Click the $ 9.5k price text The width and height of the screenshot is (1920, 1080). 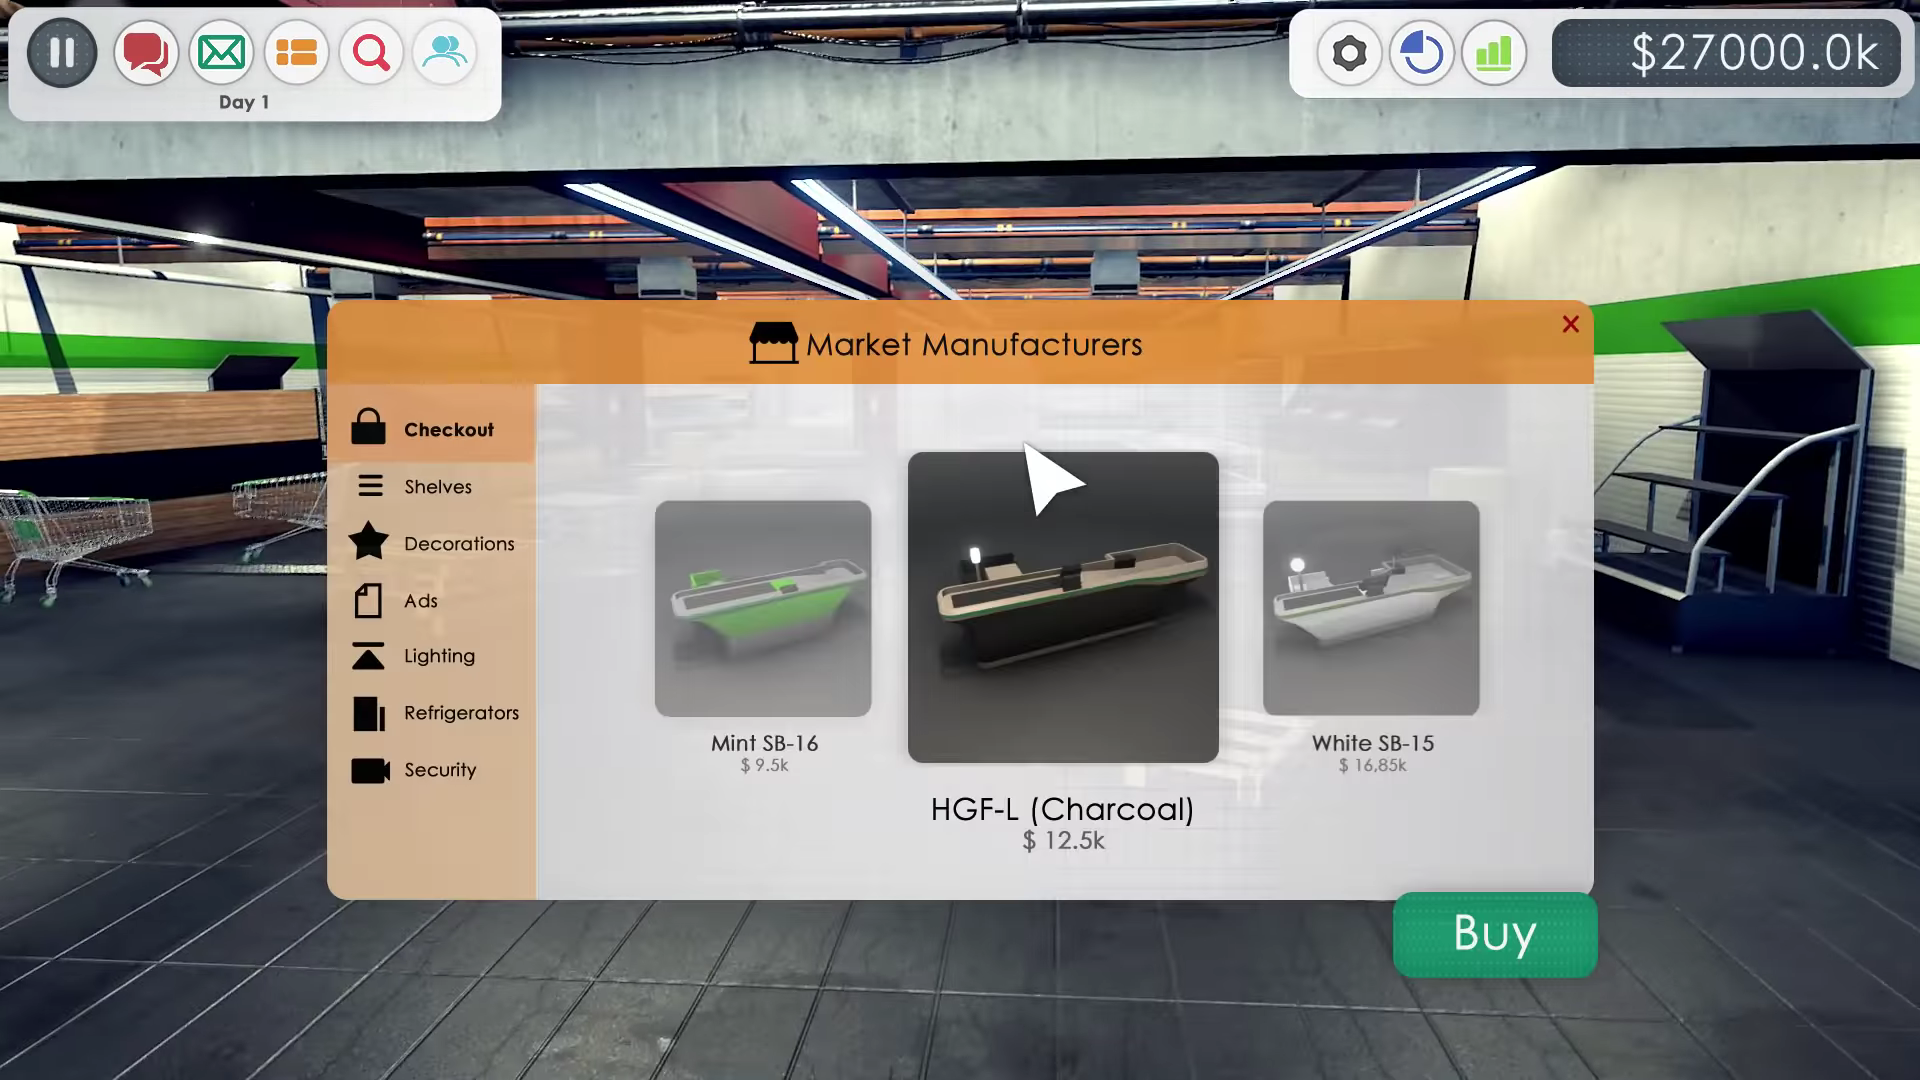(765, 766)
